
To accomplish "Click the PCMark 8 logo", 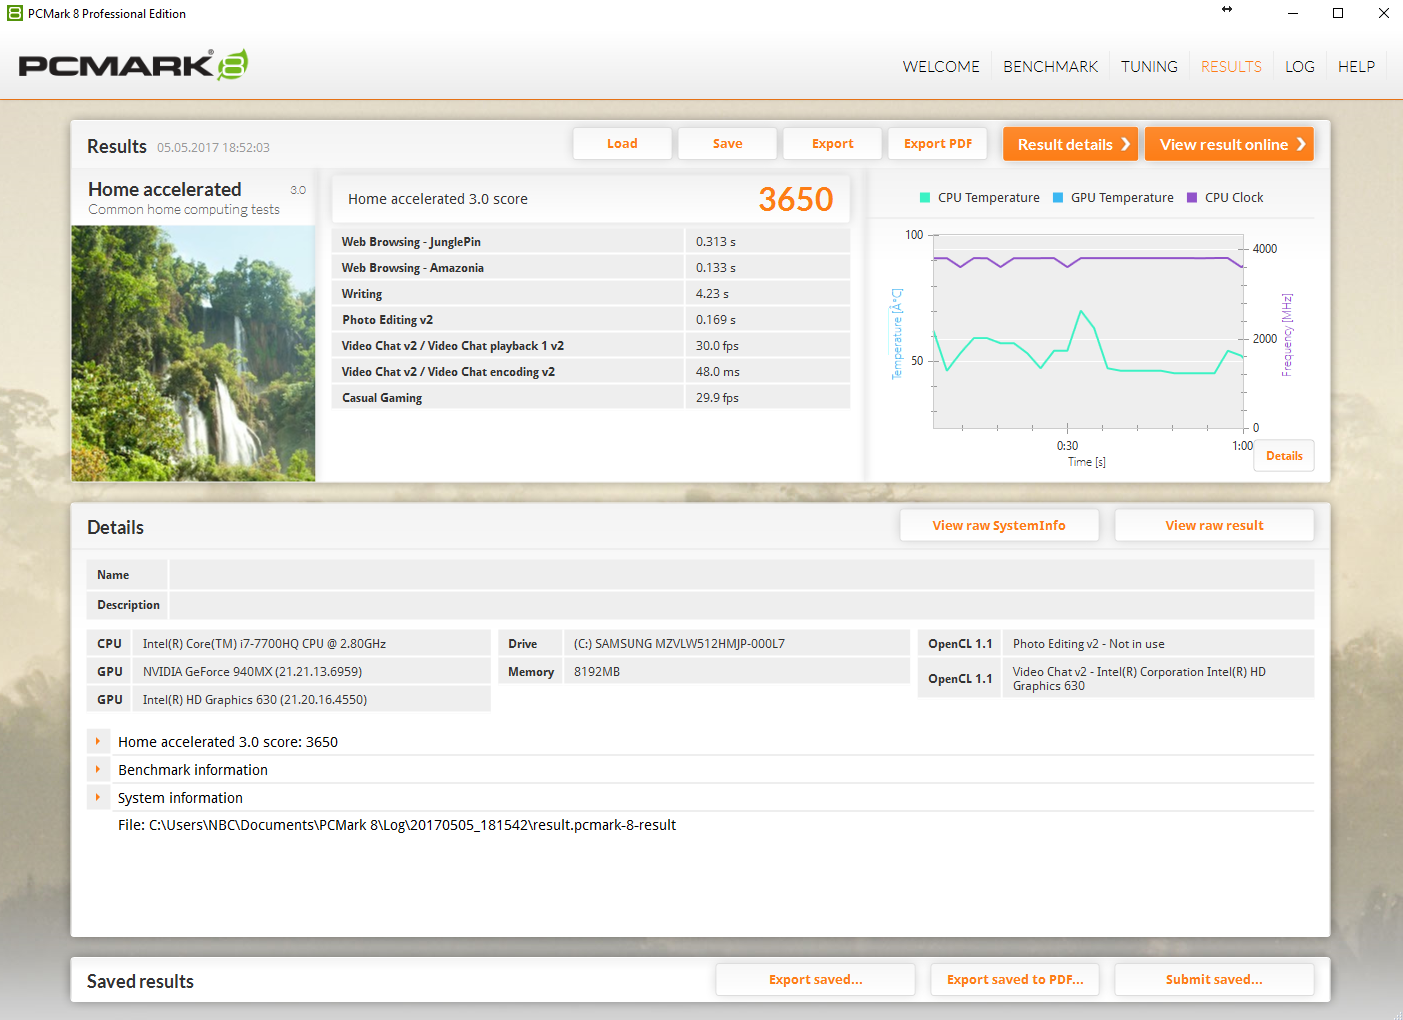I will (x=133, y=65).
